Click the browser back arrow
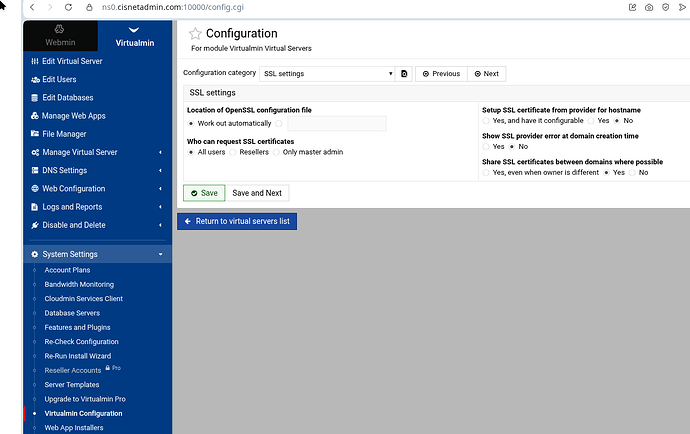The width and height of the screenshot is (690, 434). click(x=32, y=7)
